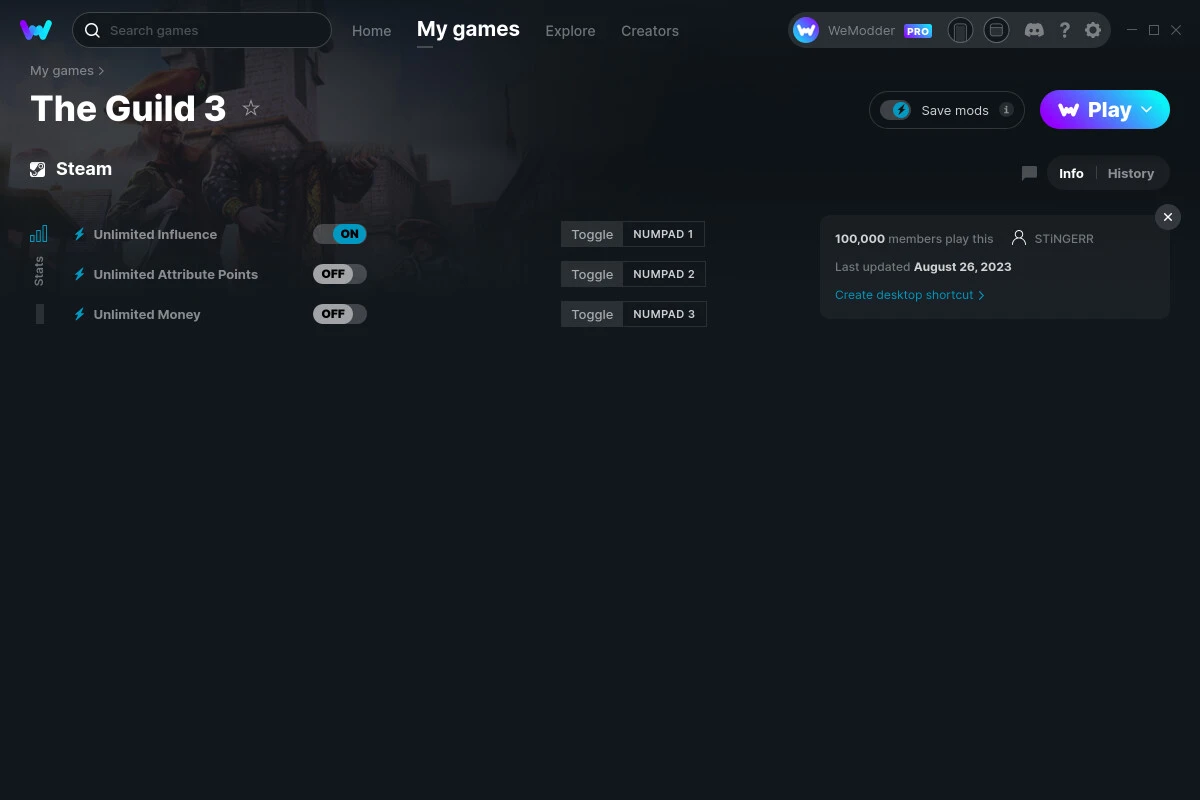Click the overlay window icon in header
This screenshot has height=800, width=1200.
click(x=996, y=30)
